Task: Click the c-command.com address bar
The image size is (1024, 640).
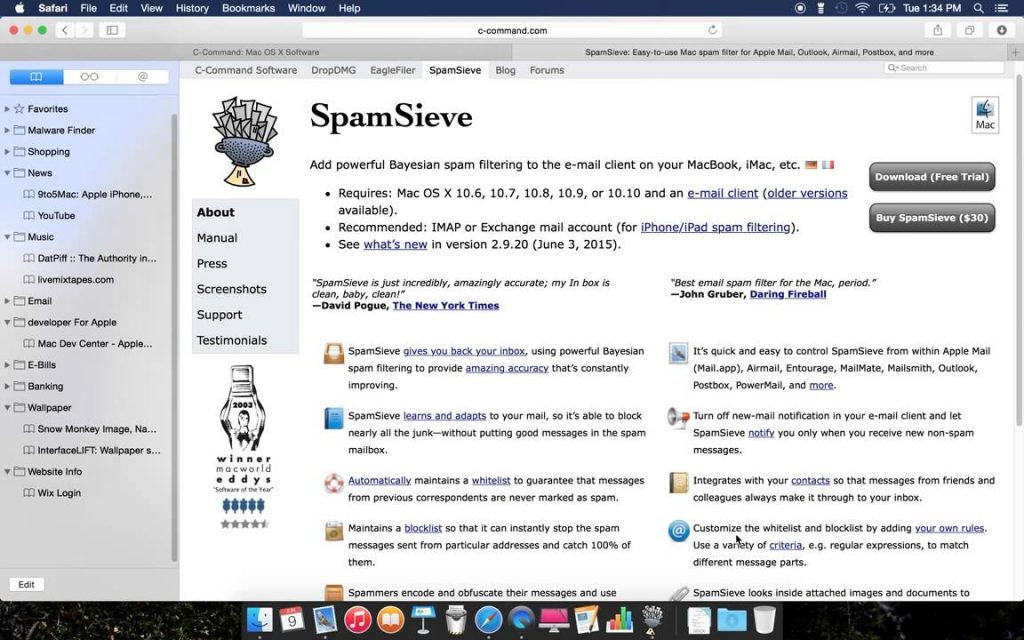Action: coord(512,30)
